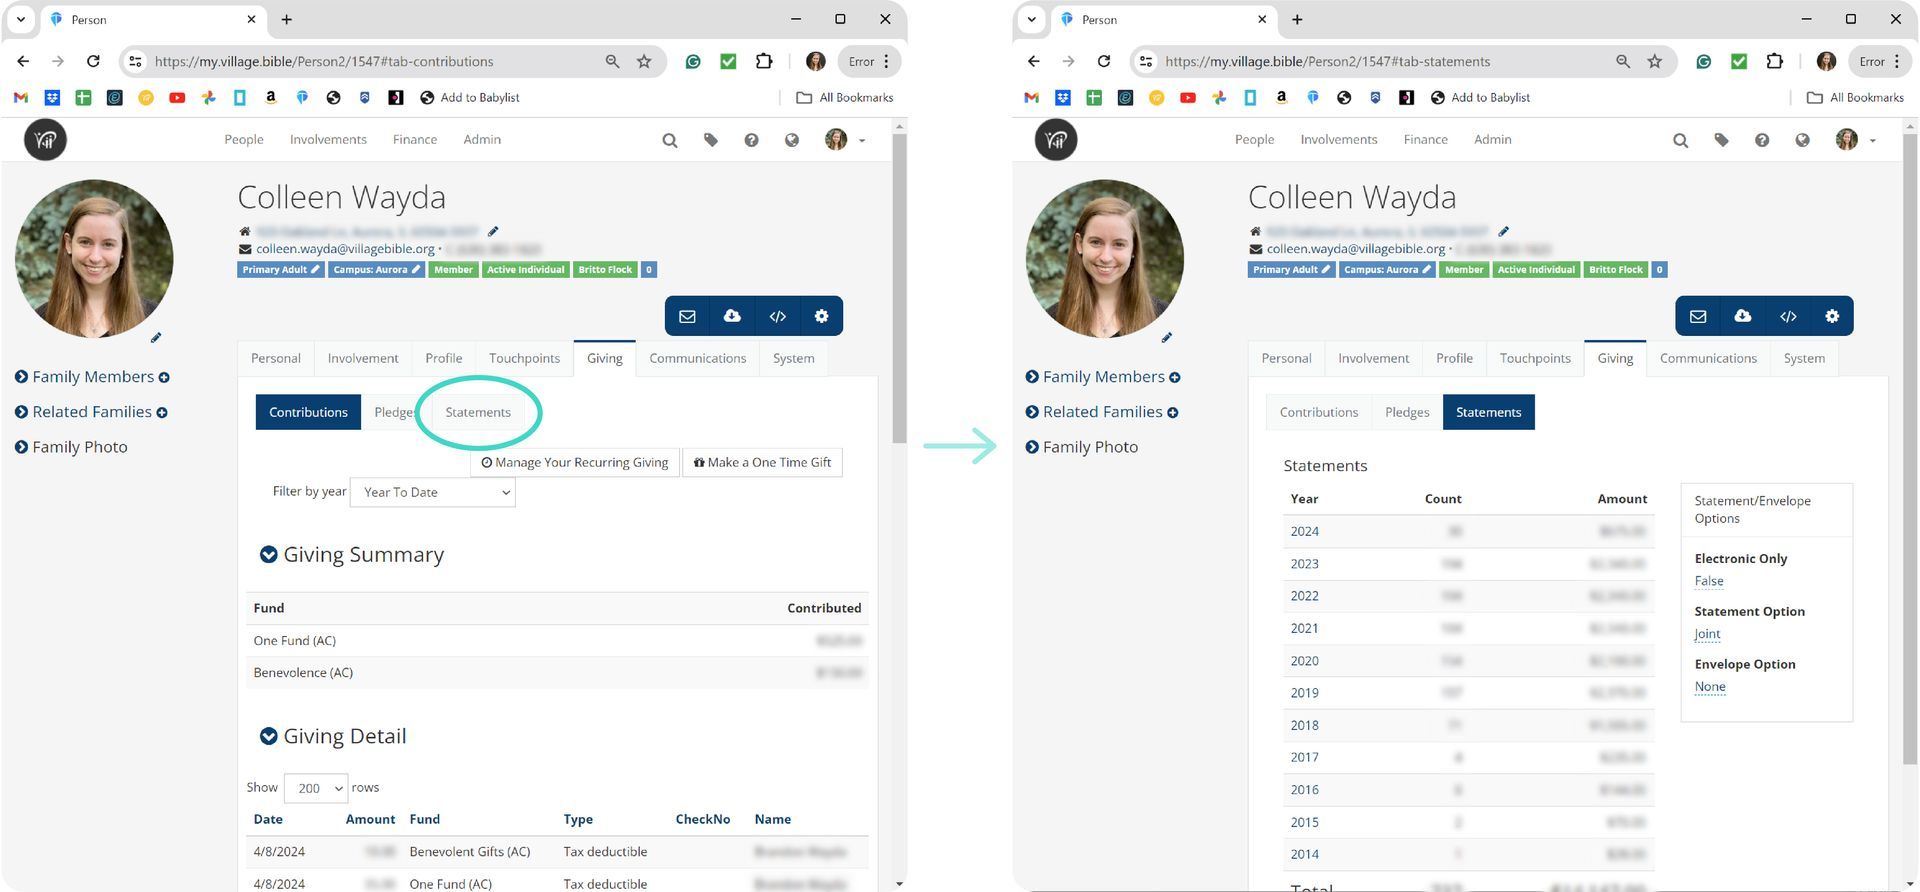This screenshot has height=892, width=1920.
Task: Toggle the Electronic Only False value
Action: [x=1708, y=581]
